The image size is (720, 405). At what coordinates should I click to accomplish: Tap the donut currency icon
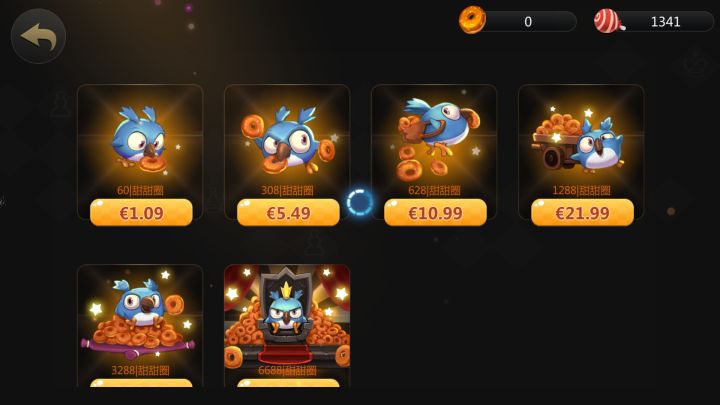(472, 20)
